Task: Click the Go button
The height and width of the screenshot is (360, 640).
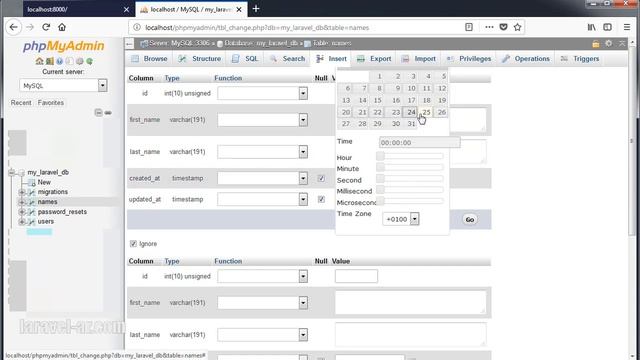Action: [470, 220]
